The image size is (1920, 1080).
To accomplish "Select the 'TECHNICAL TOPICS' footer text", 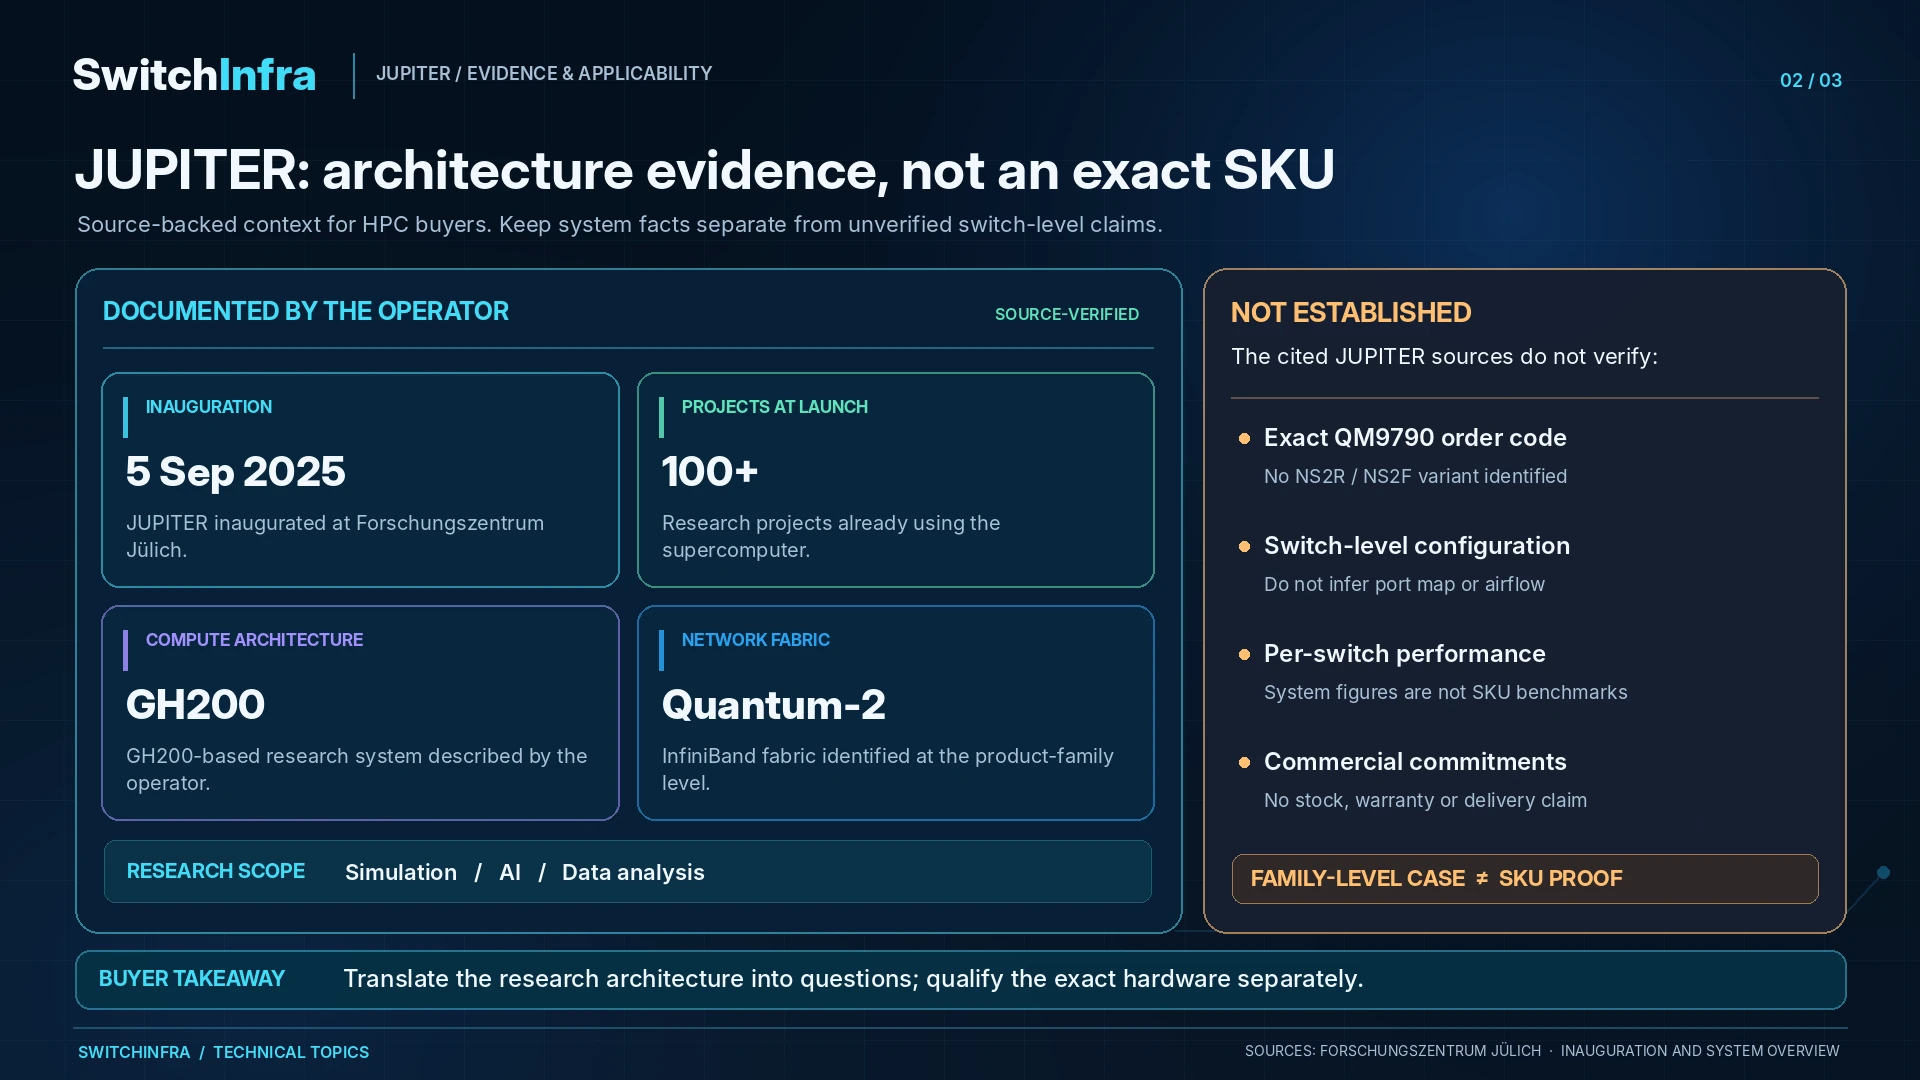I will click(x=291, y=1052).
